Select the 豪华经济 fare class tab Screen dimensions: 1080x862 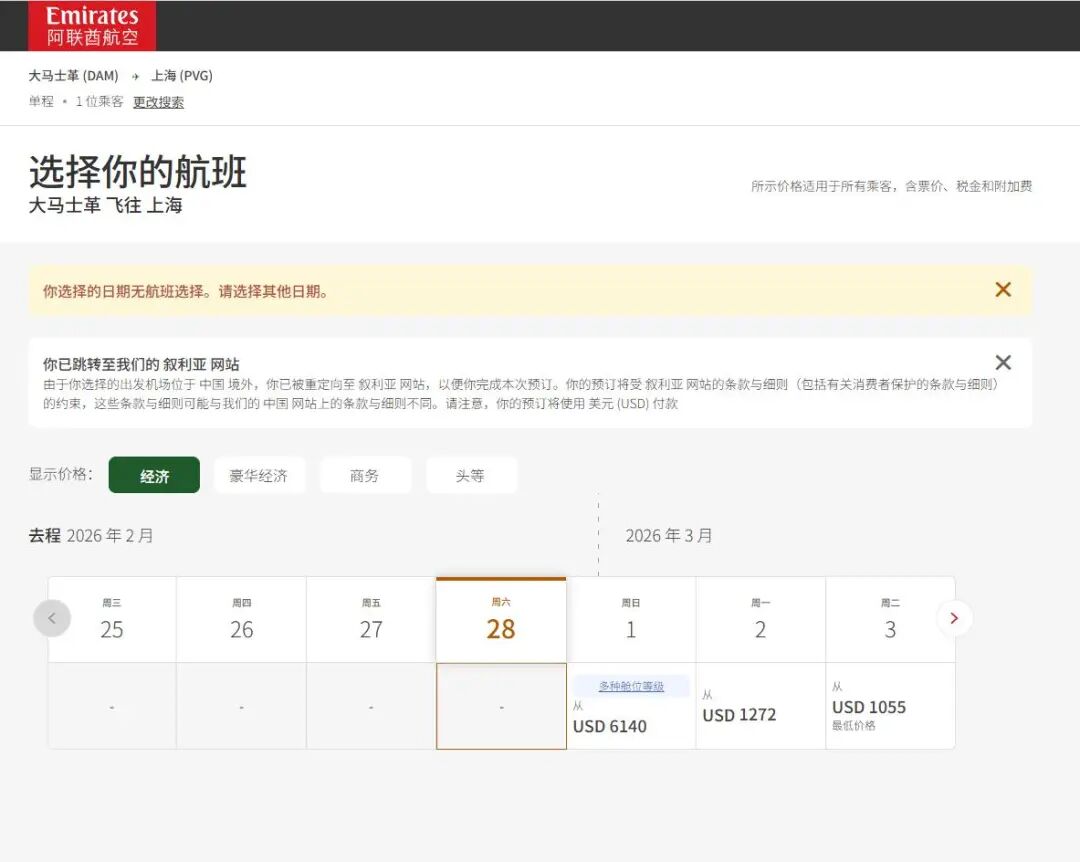pyautogui.click(x=258, y=475)
